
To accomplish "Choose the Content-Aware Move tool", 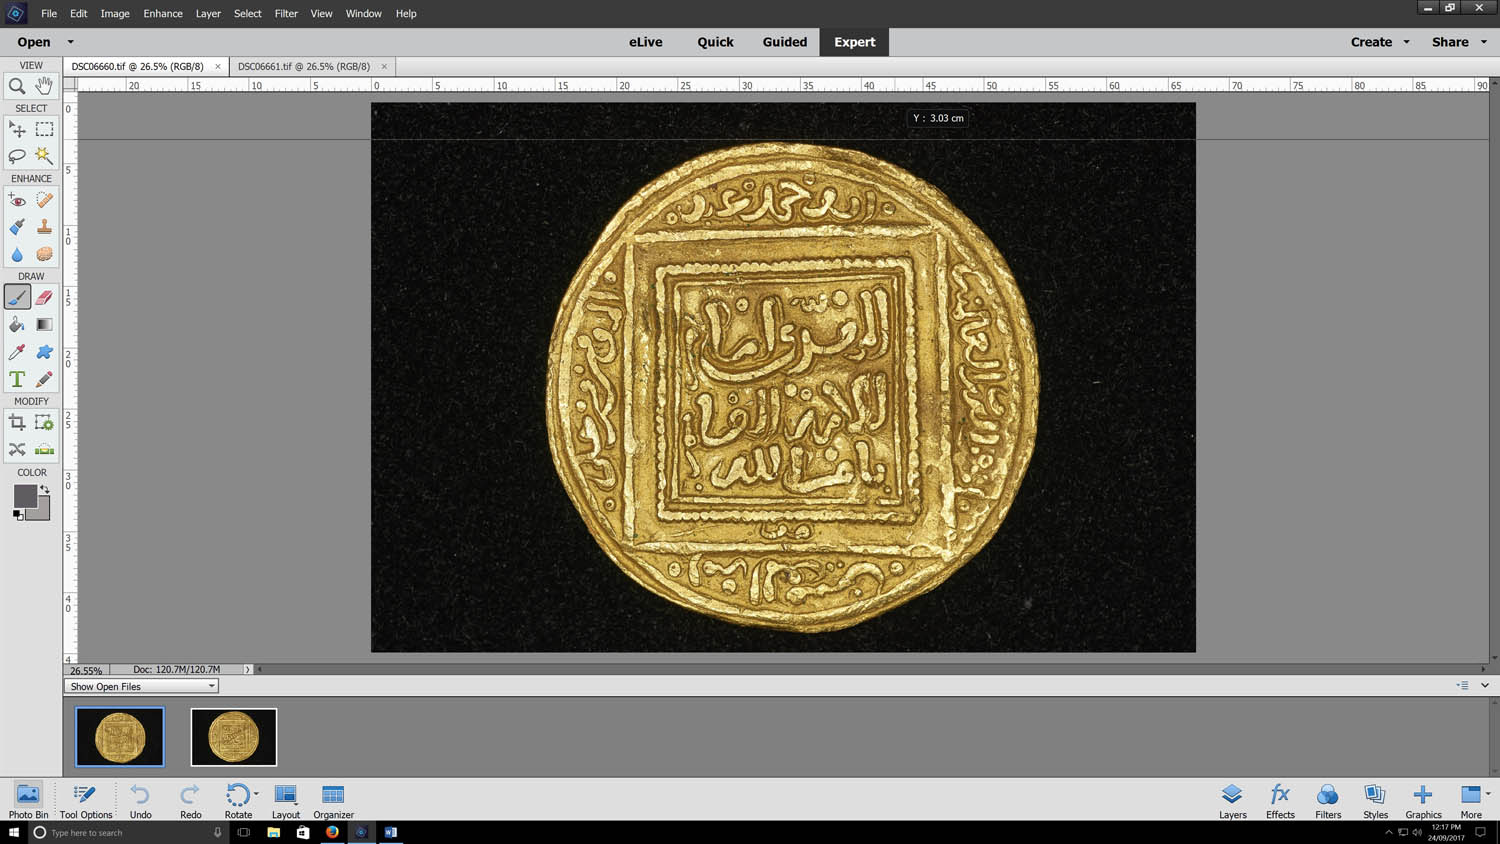I will [17, 450].
